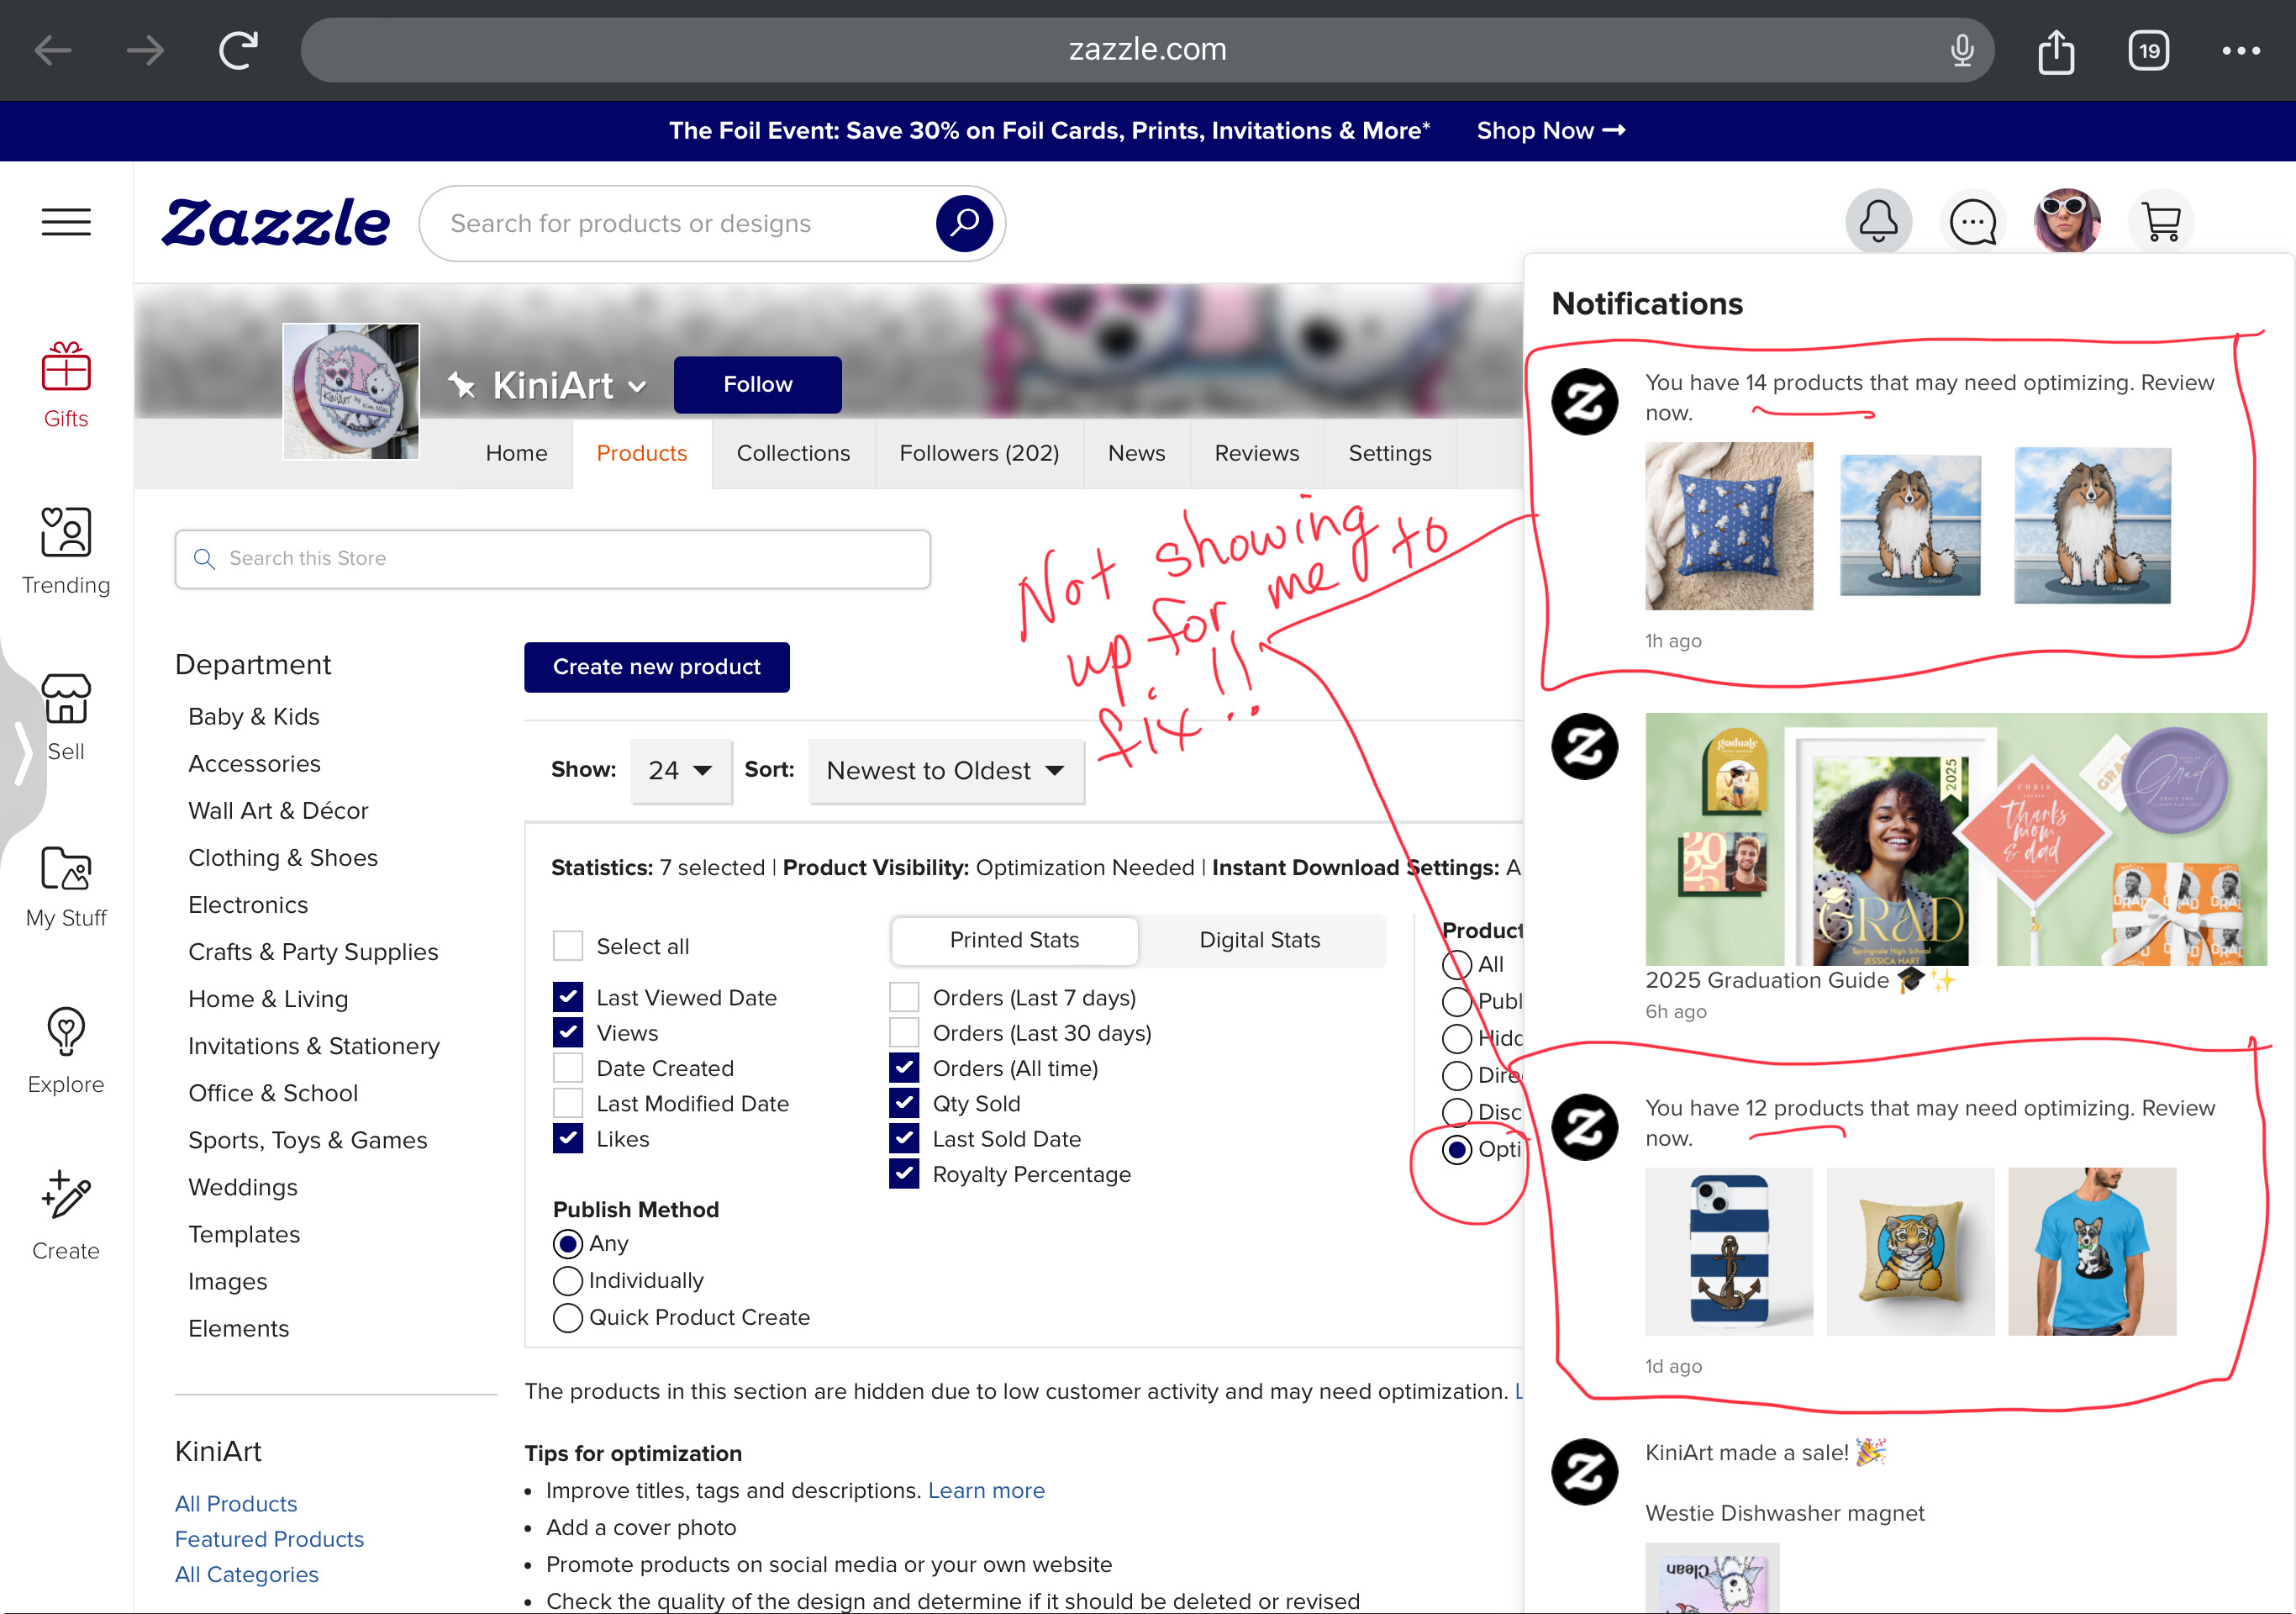Expand the KiniArt store name dropdown

637,386
